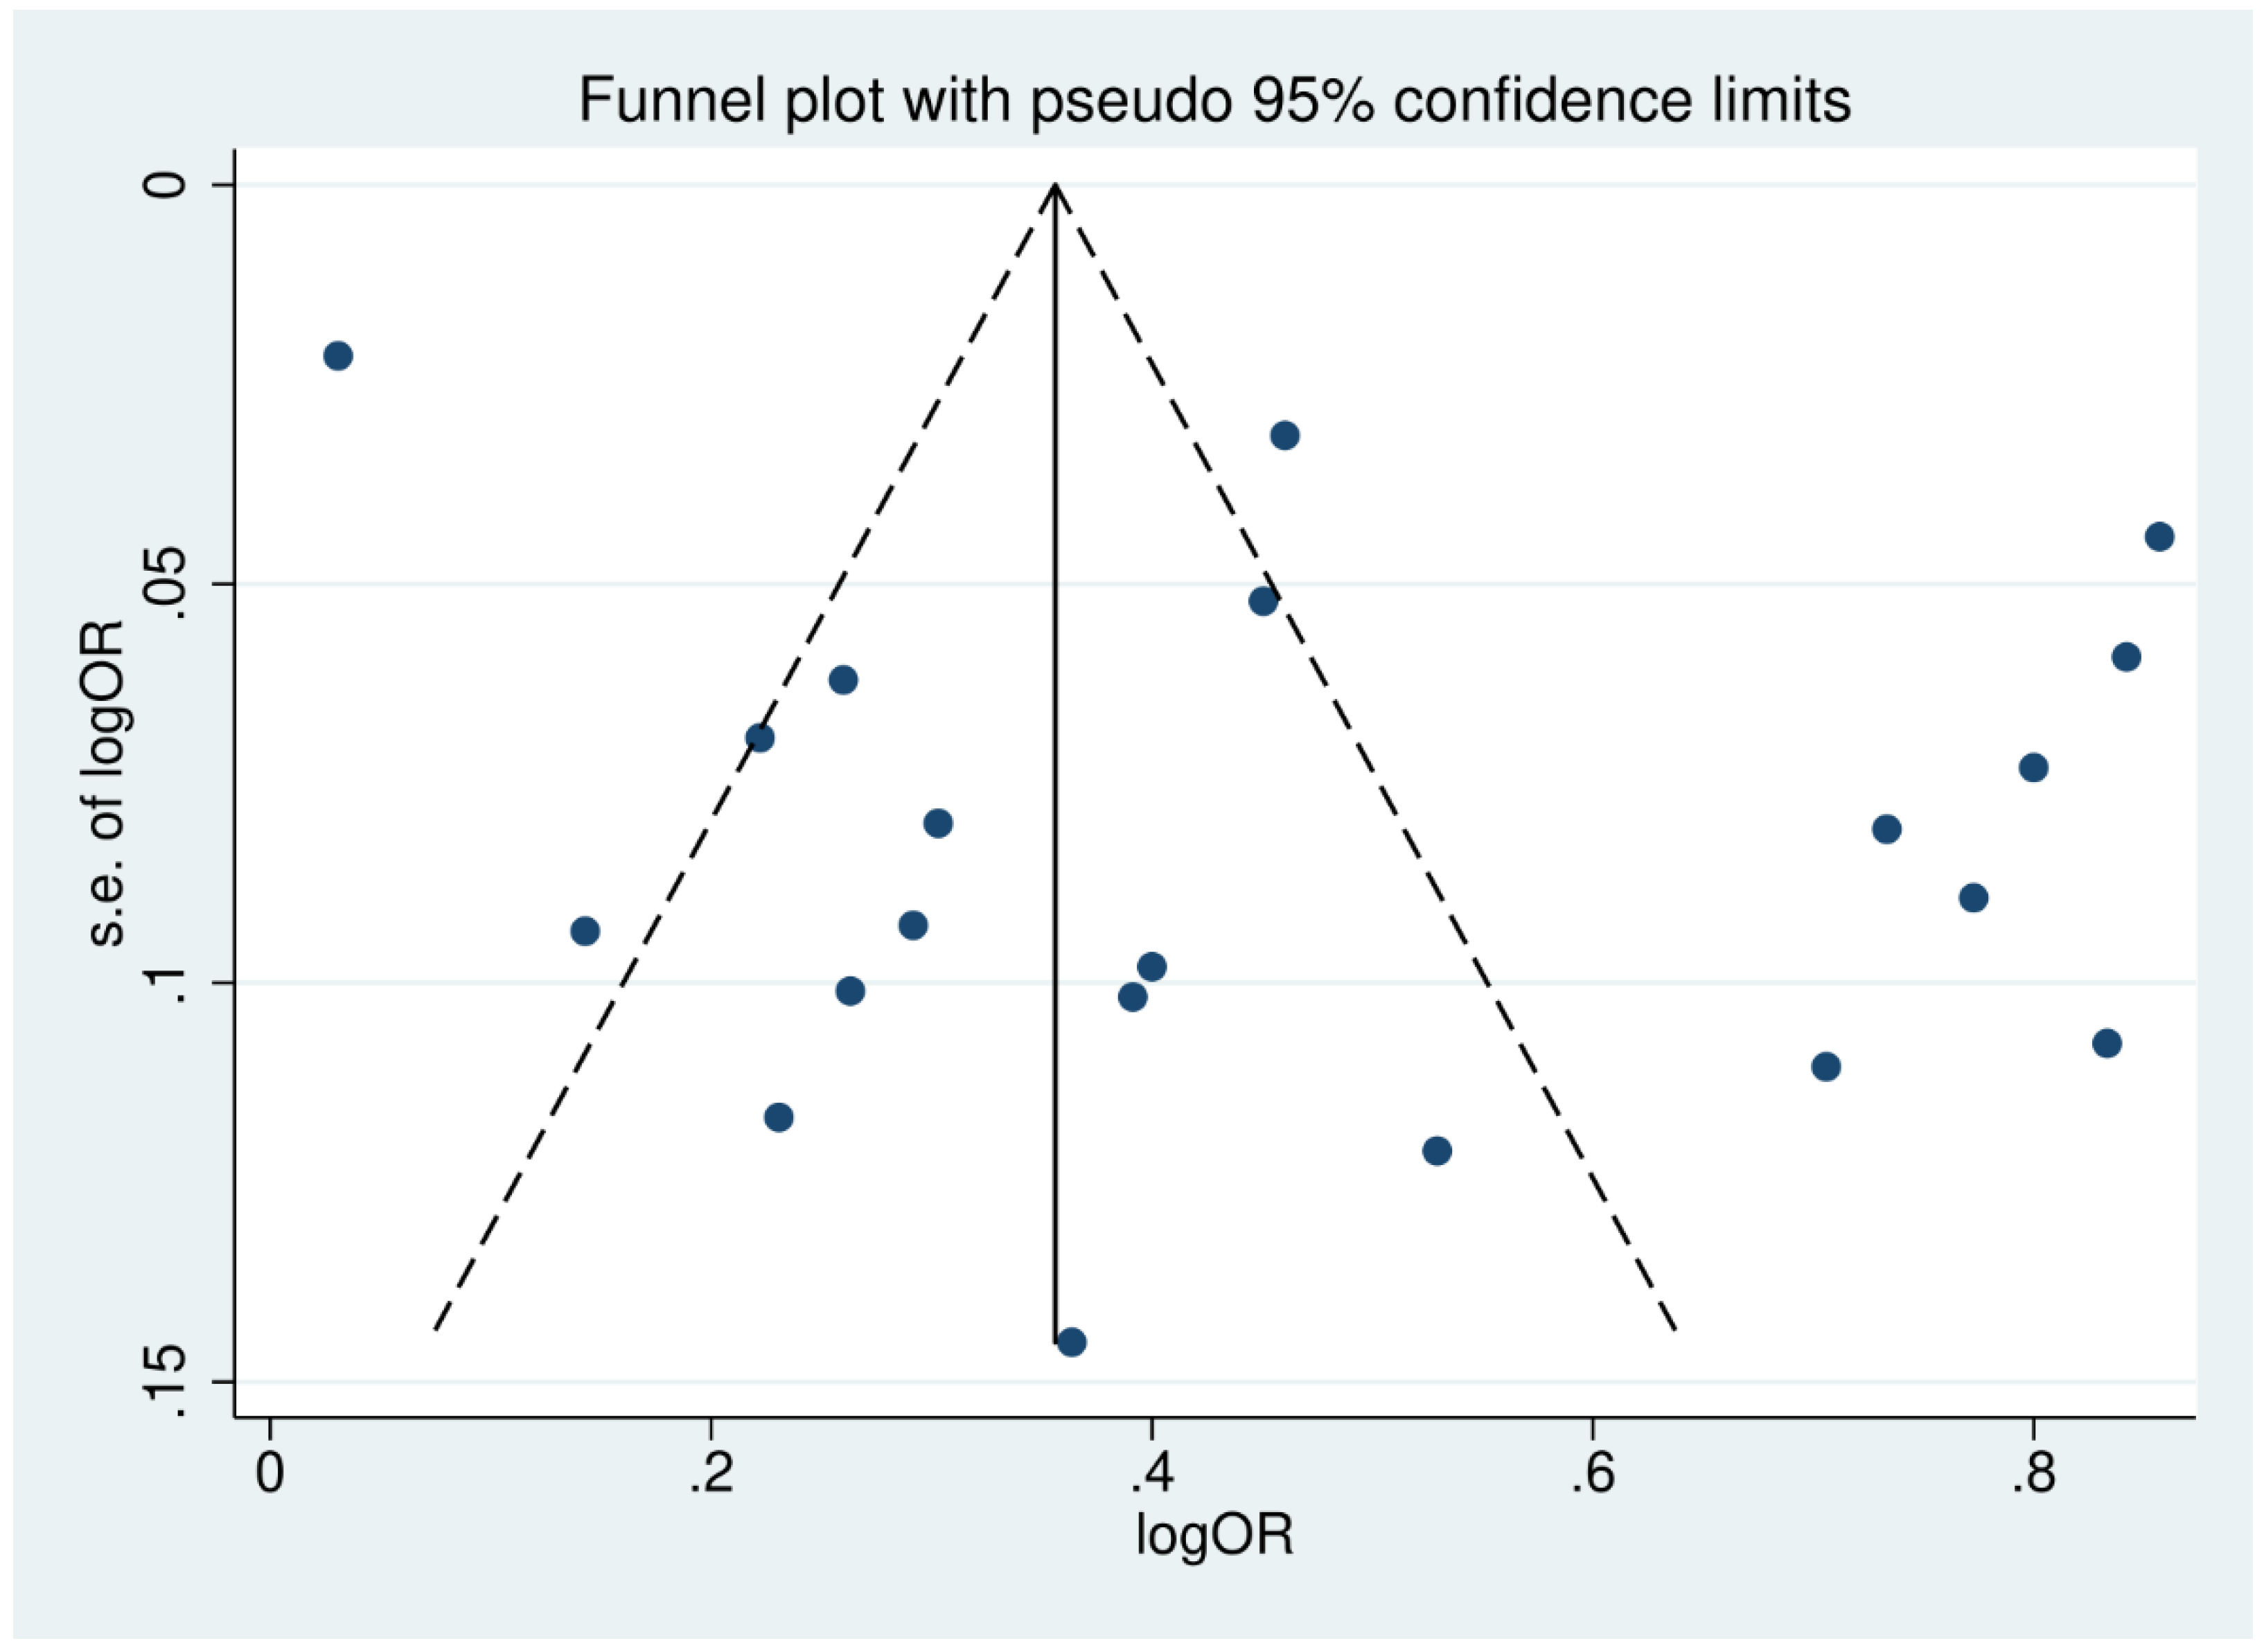The image size is (2264, 1652).
Task: Click the data point just above .4 on the .1 gridline
Action: 1151,967
